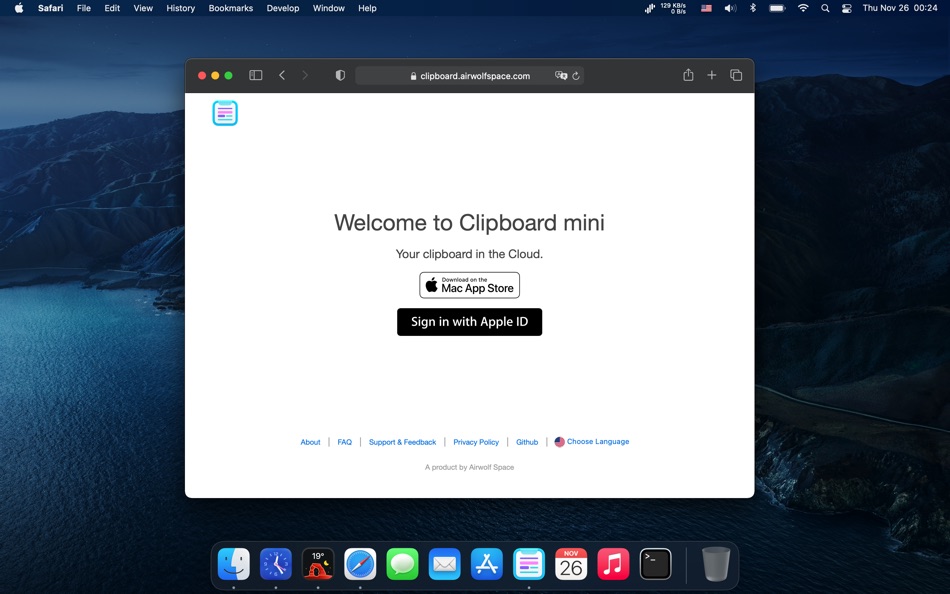Click the Welcome to Clipboard mini heading

470,223
